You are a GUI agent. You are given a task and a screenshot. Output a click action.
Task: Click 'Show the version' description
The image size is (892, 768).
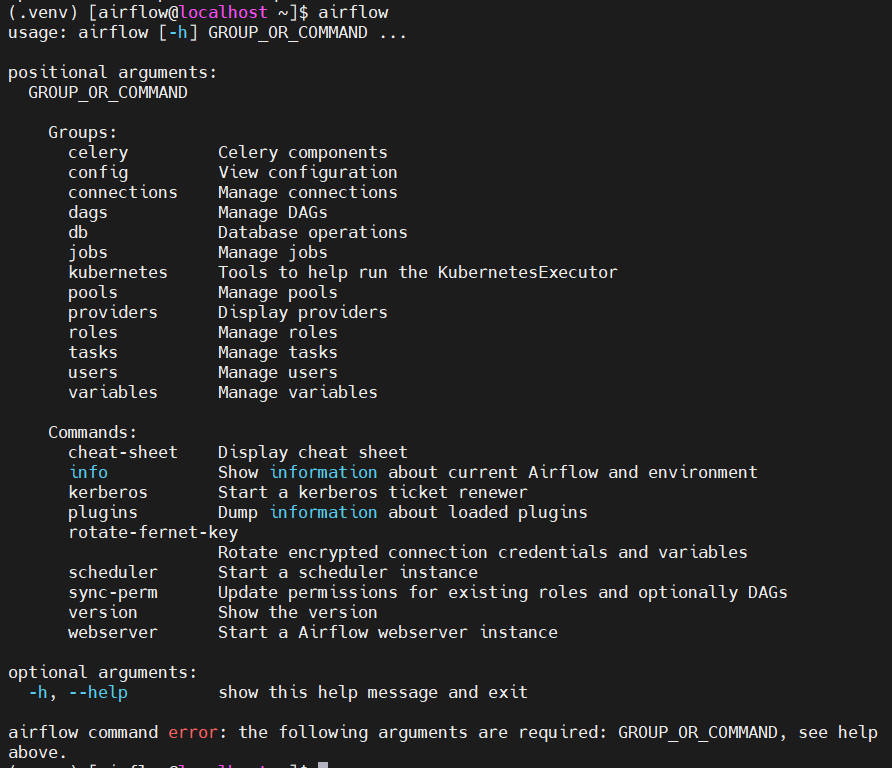coord(298,613)
